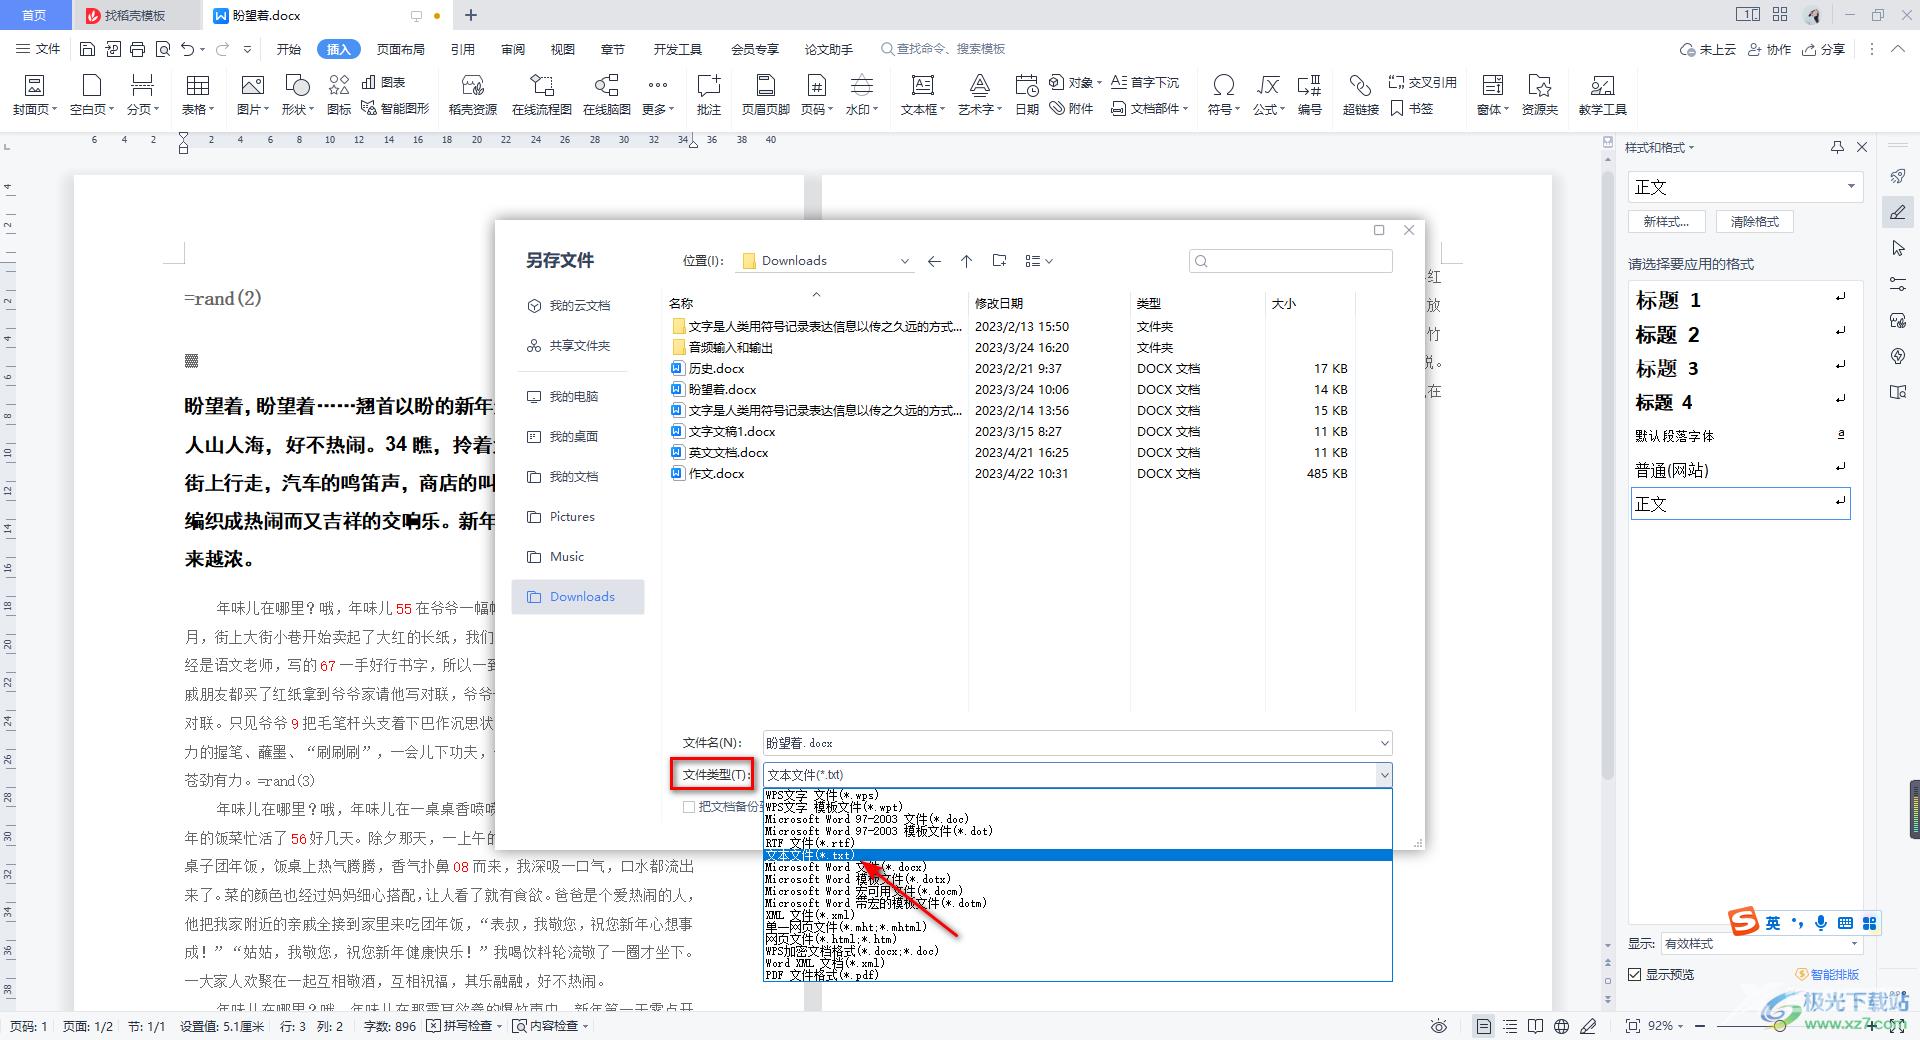Switch to the 页面布局 tab

[x=401, y=49]
